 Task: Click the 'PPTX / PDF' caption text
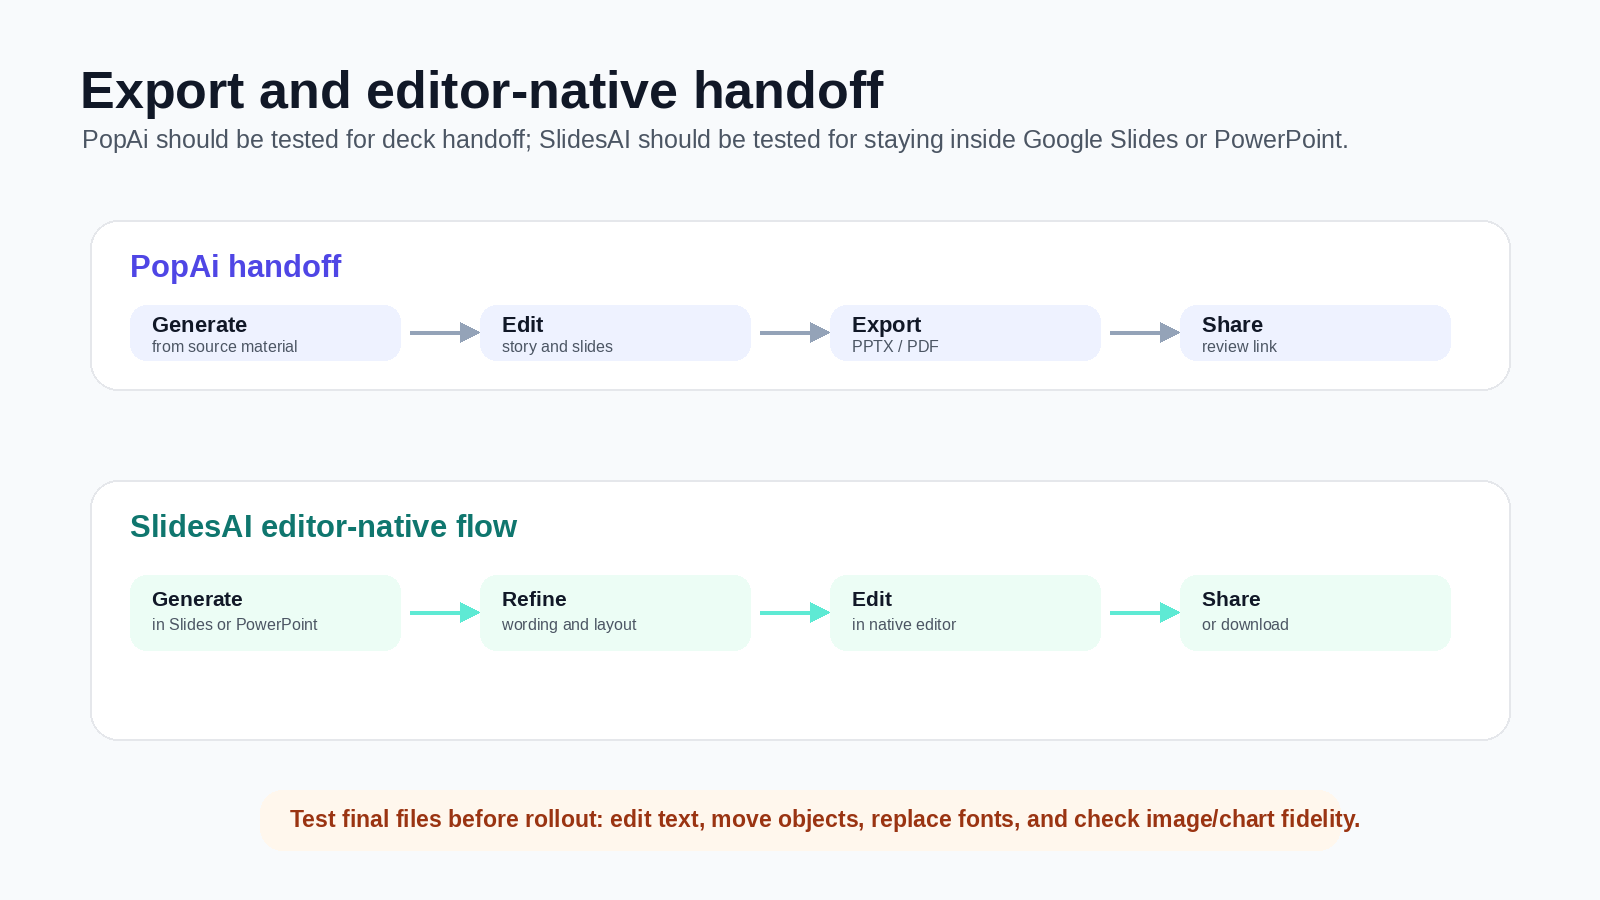[895, 347]
